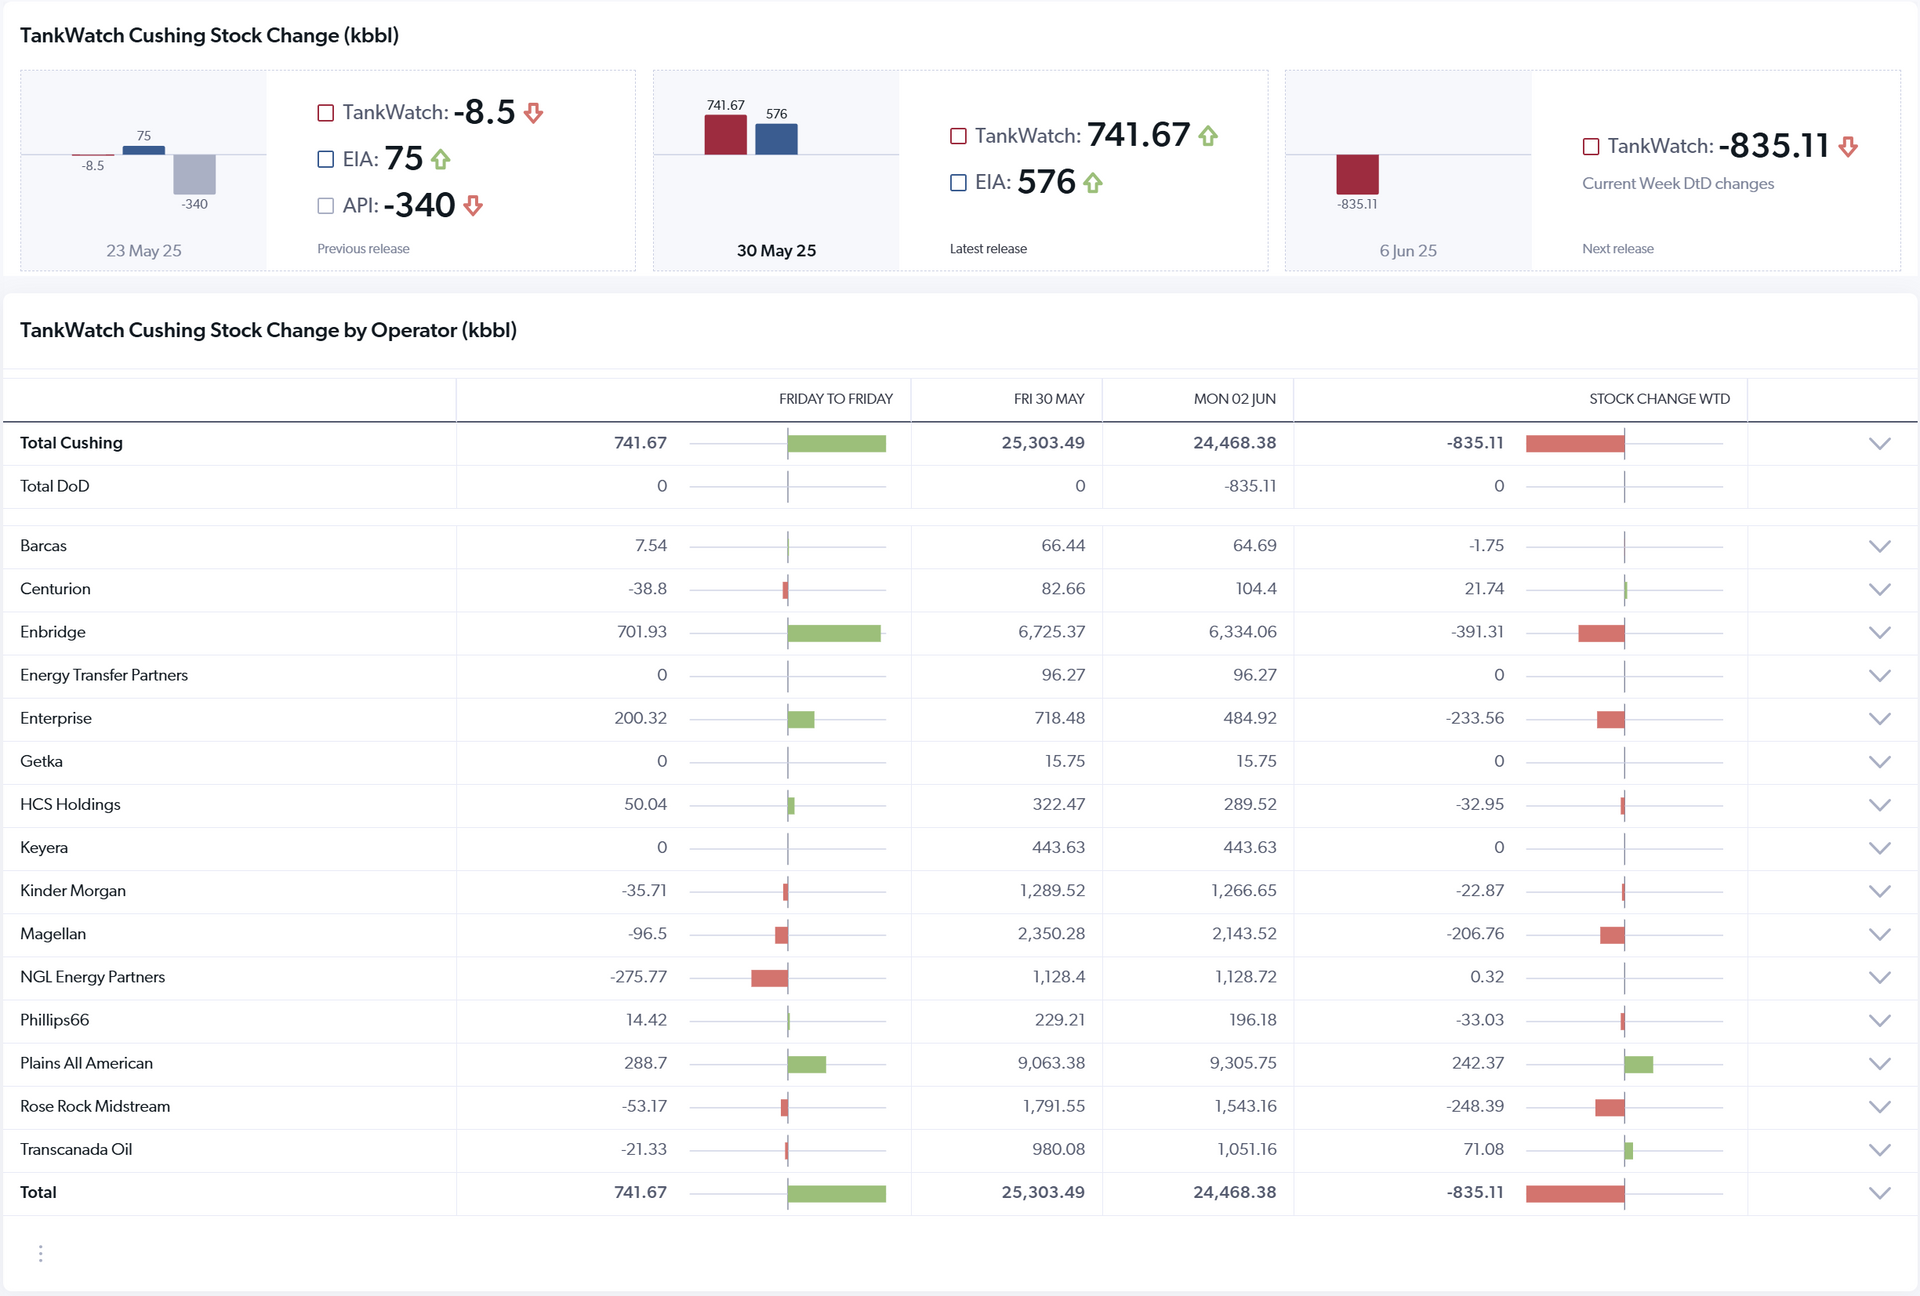Select the Enbridge operator name
The height and width of the screenshot is (1296, 1920).
(x=53, y=632)
